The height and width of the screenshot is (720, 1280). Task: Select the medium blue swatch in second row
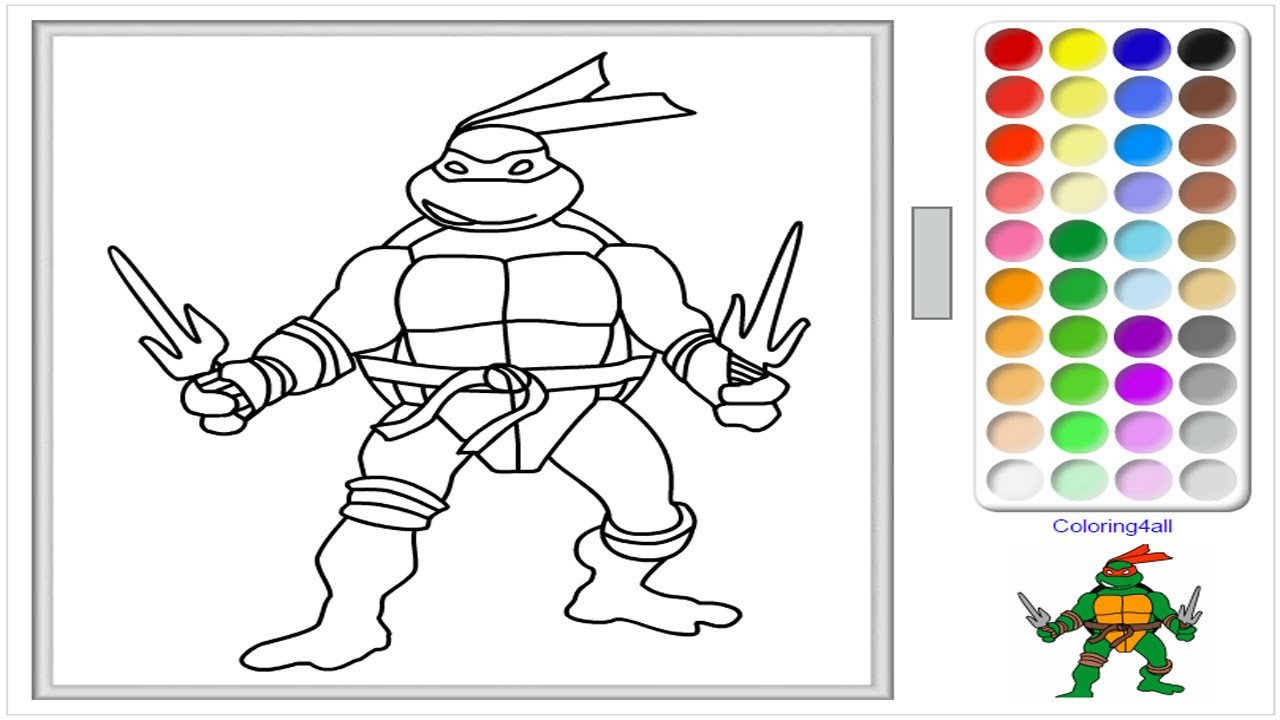[1142, 97]
